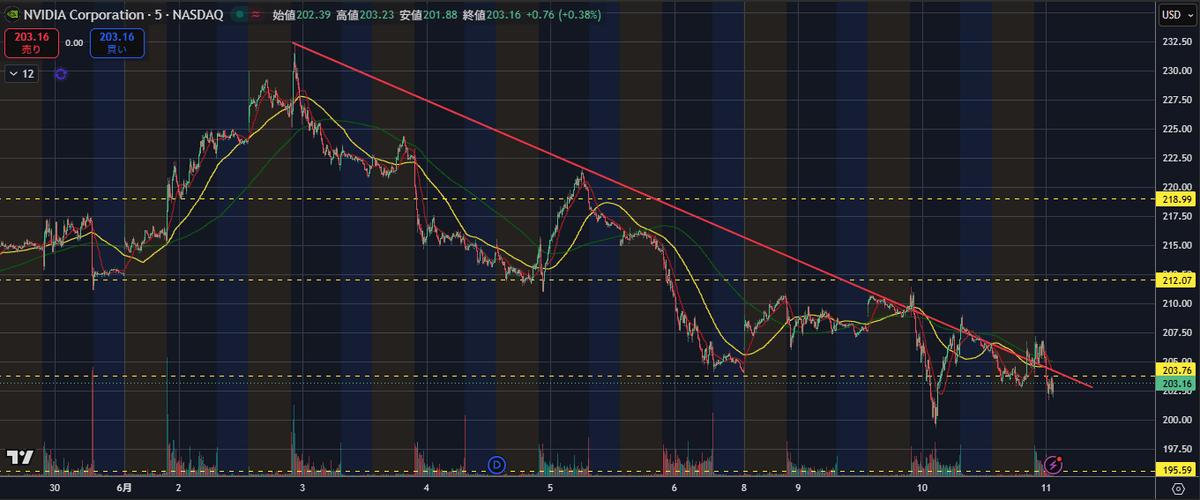Click the pink lightning event marker
1200x500 pixels.
1053,464
